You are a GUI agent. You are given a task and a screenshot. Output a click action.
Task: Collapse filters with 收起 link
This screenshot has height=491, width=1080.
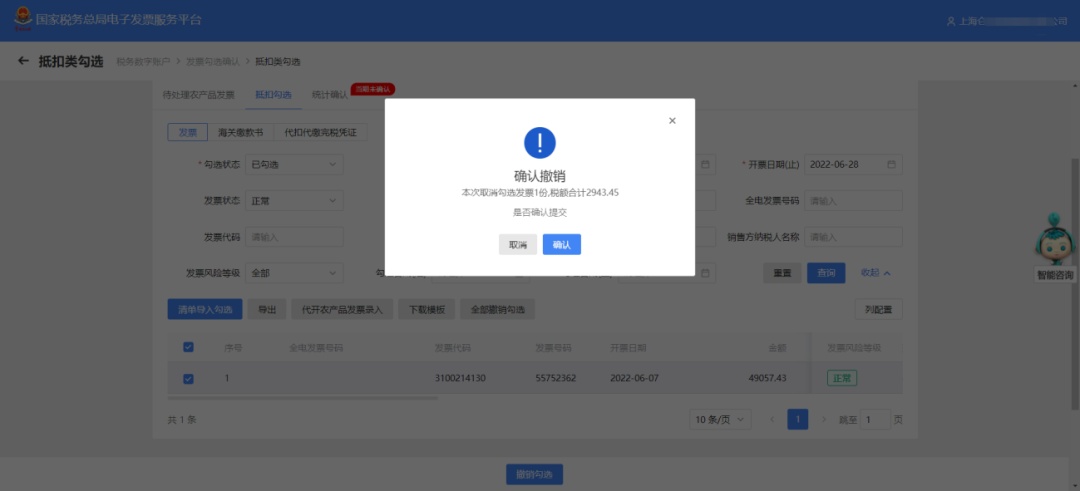(x=875, y=273)
